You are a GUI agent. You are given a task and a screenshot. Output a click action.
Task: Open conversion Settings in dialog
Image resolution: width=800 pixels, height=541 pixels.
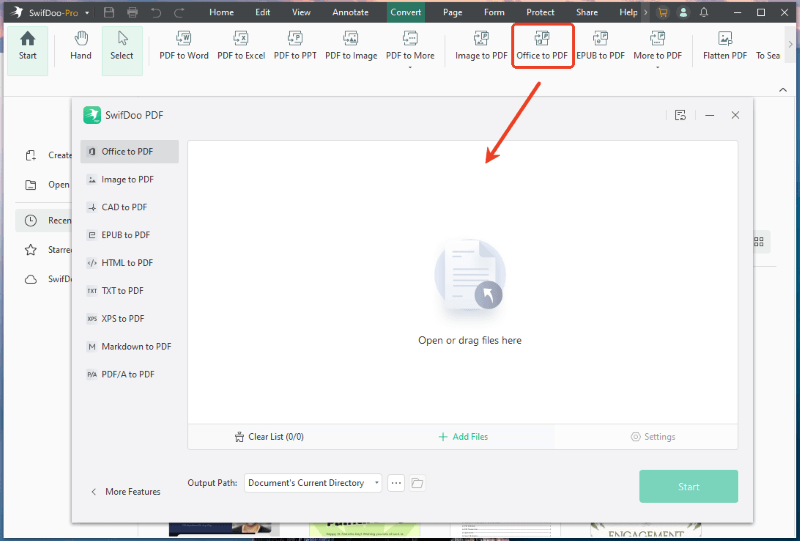(x=653, y=437)
